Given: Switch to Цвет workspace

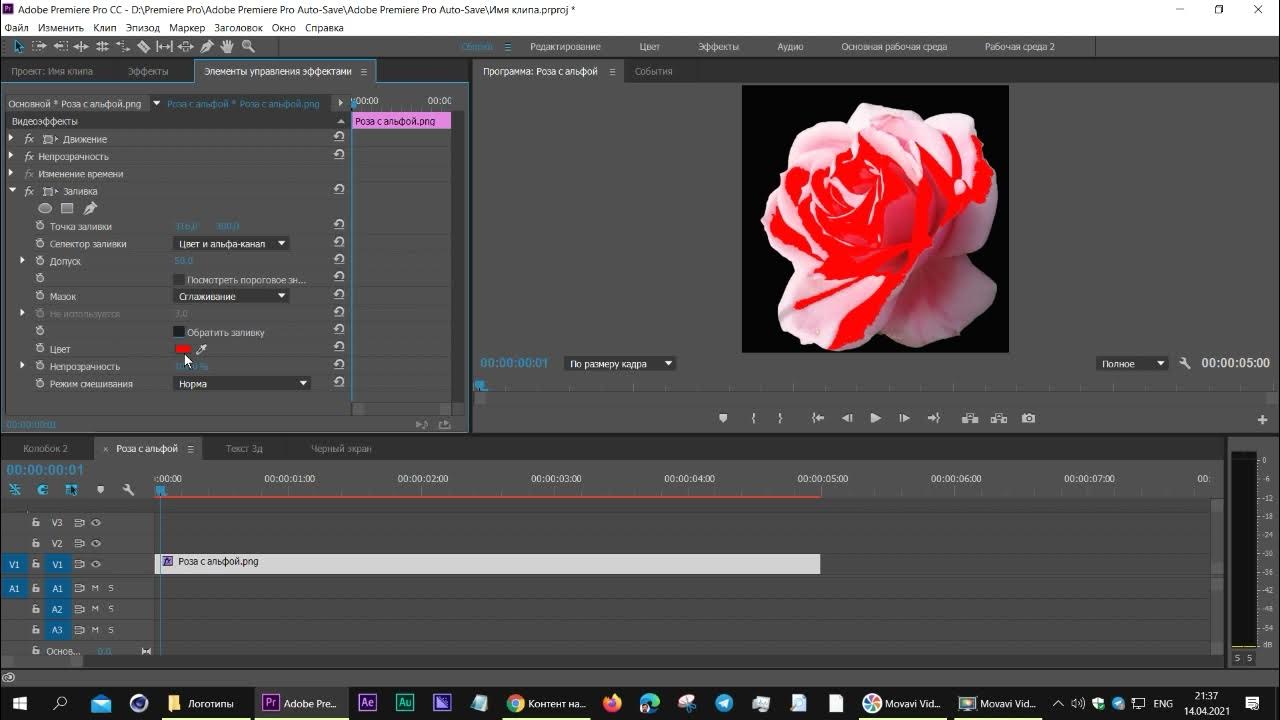Looking at the screenshot, I should 650,47.
